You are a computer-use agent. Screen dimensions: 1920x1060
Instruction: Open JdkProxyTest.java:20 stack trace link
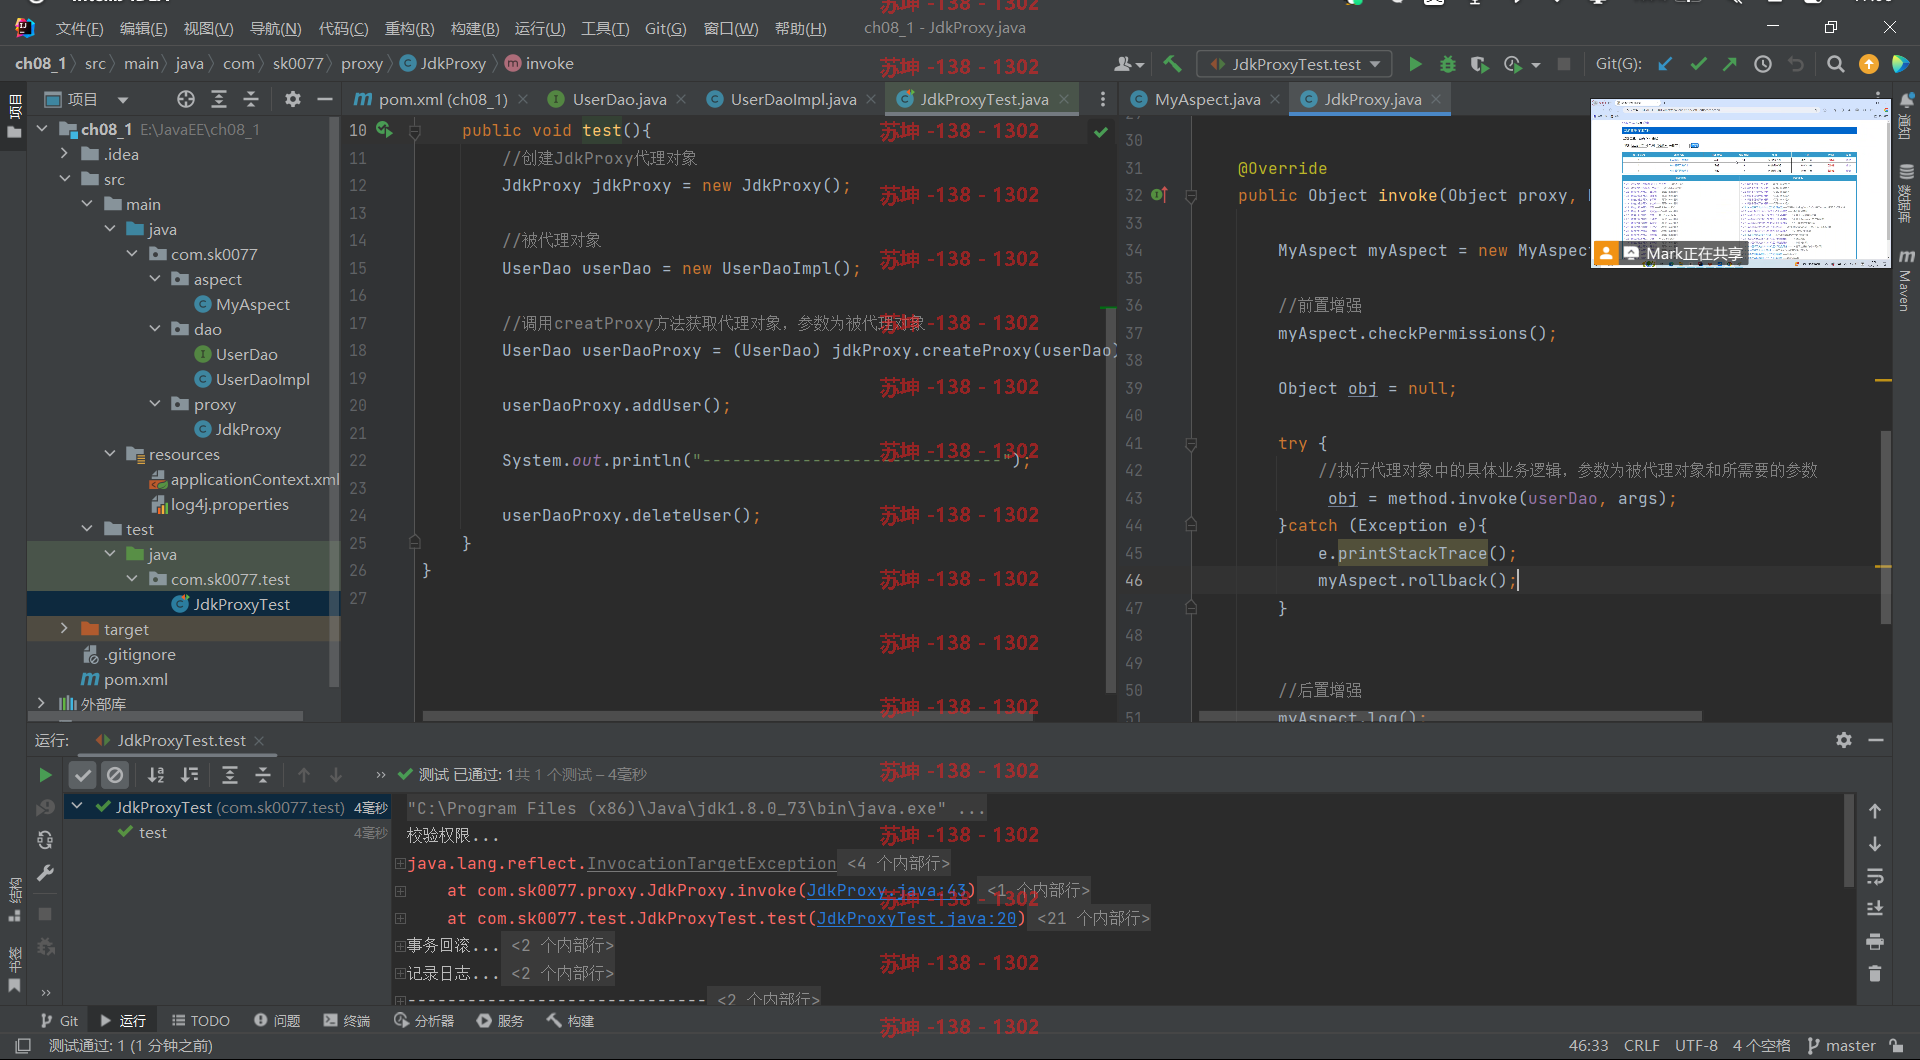tap(916, 918)
